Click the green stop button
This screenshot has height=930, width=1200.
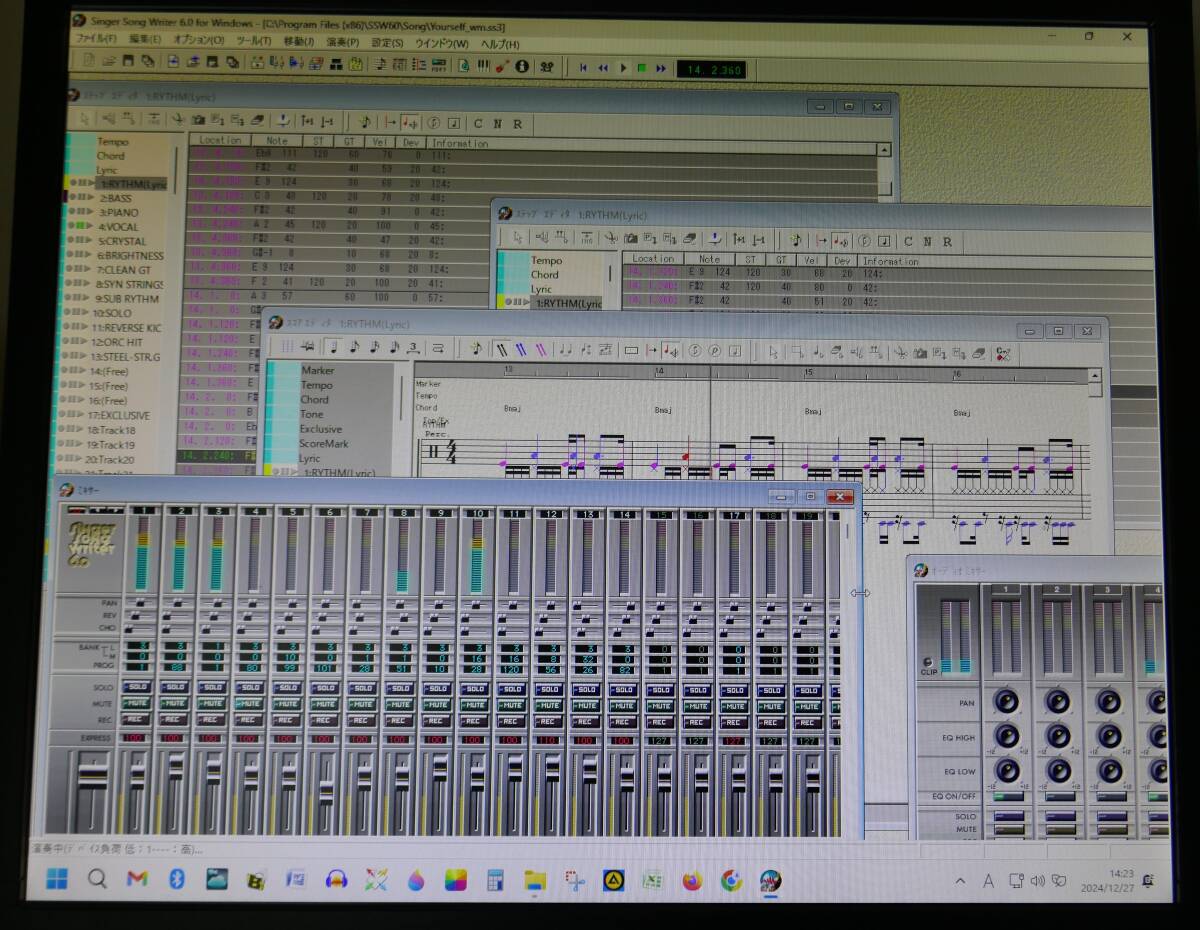tap(642, 68)
